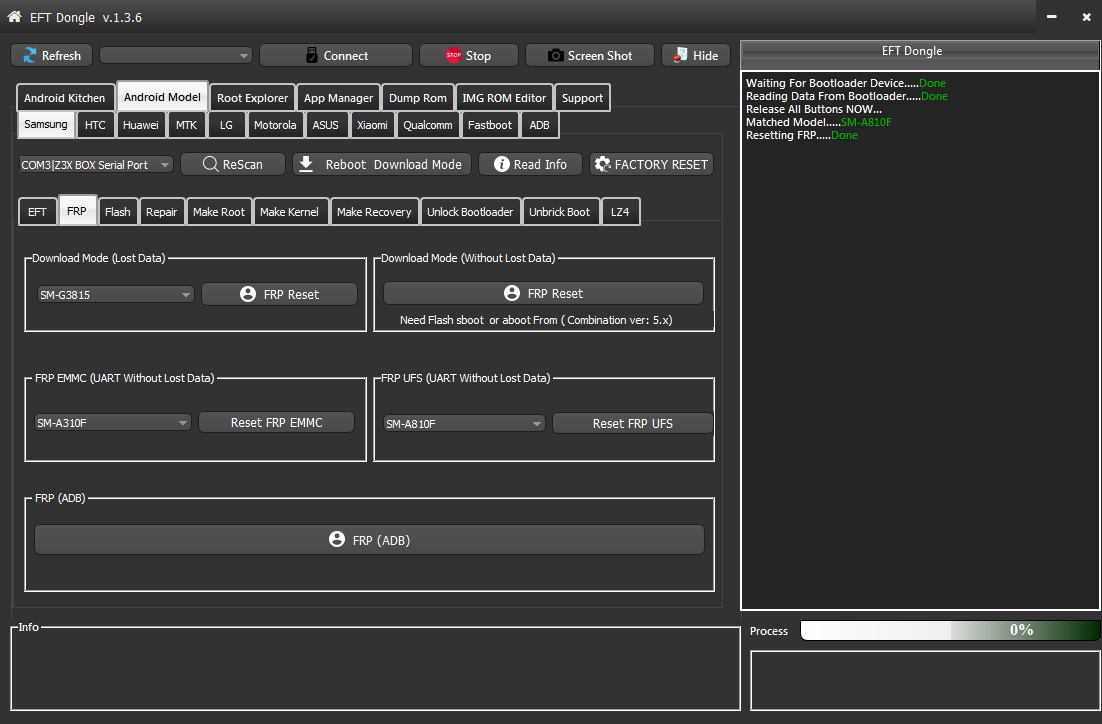Screen dimensions: 1102x724
Task: Click the FACTORY RESET button
Action: (x=652, y=164)
